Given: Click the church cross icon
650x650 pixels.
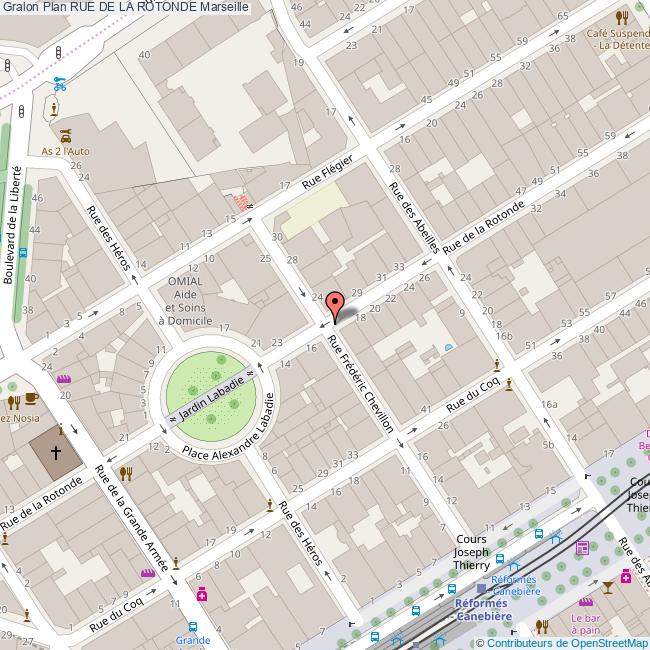Looking at the screenshot, I should [x=55, y=453].
